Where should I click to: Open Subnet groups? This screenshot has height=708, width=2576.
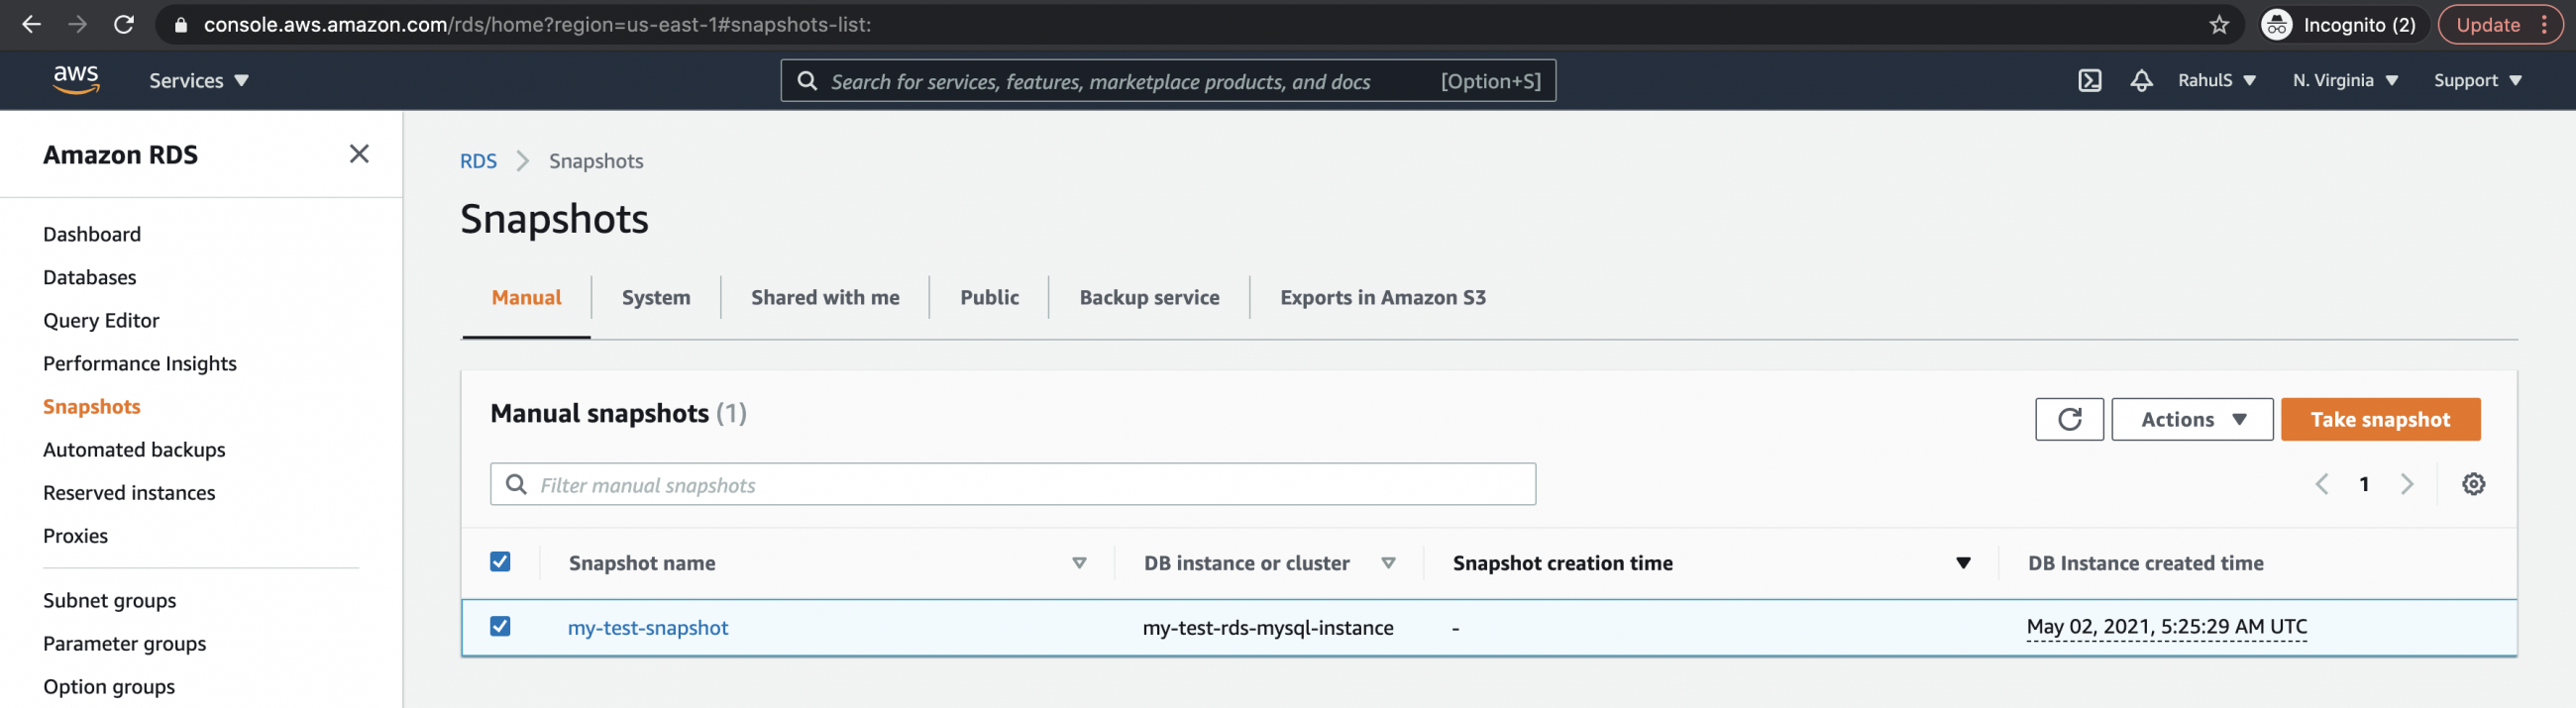109,600
